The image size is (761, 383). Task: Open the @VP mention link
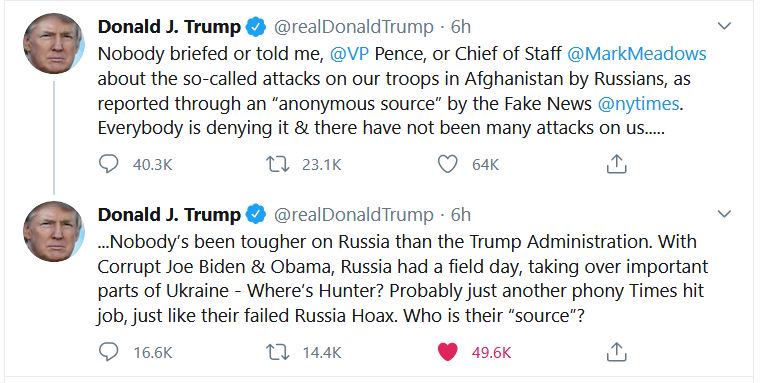click(349, 54)
